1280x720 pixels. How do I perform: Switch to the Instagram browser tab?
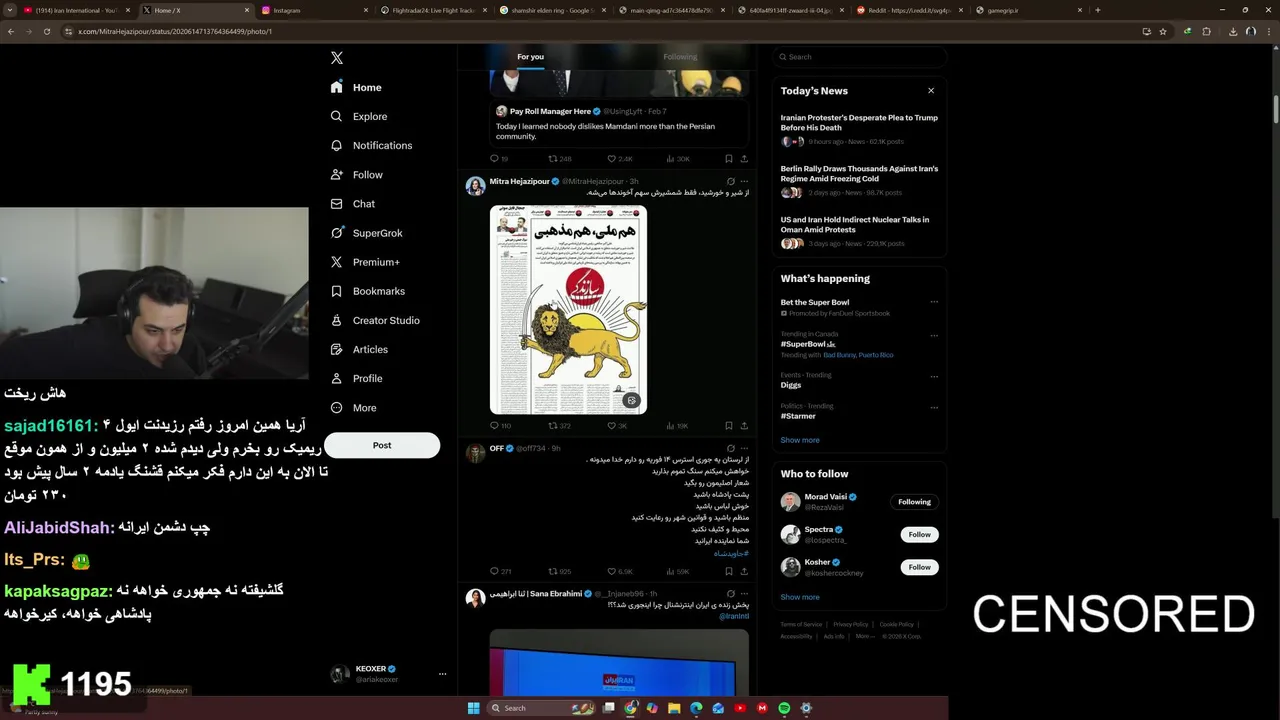(x=315, y=10)
